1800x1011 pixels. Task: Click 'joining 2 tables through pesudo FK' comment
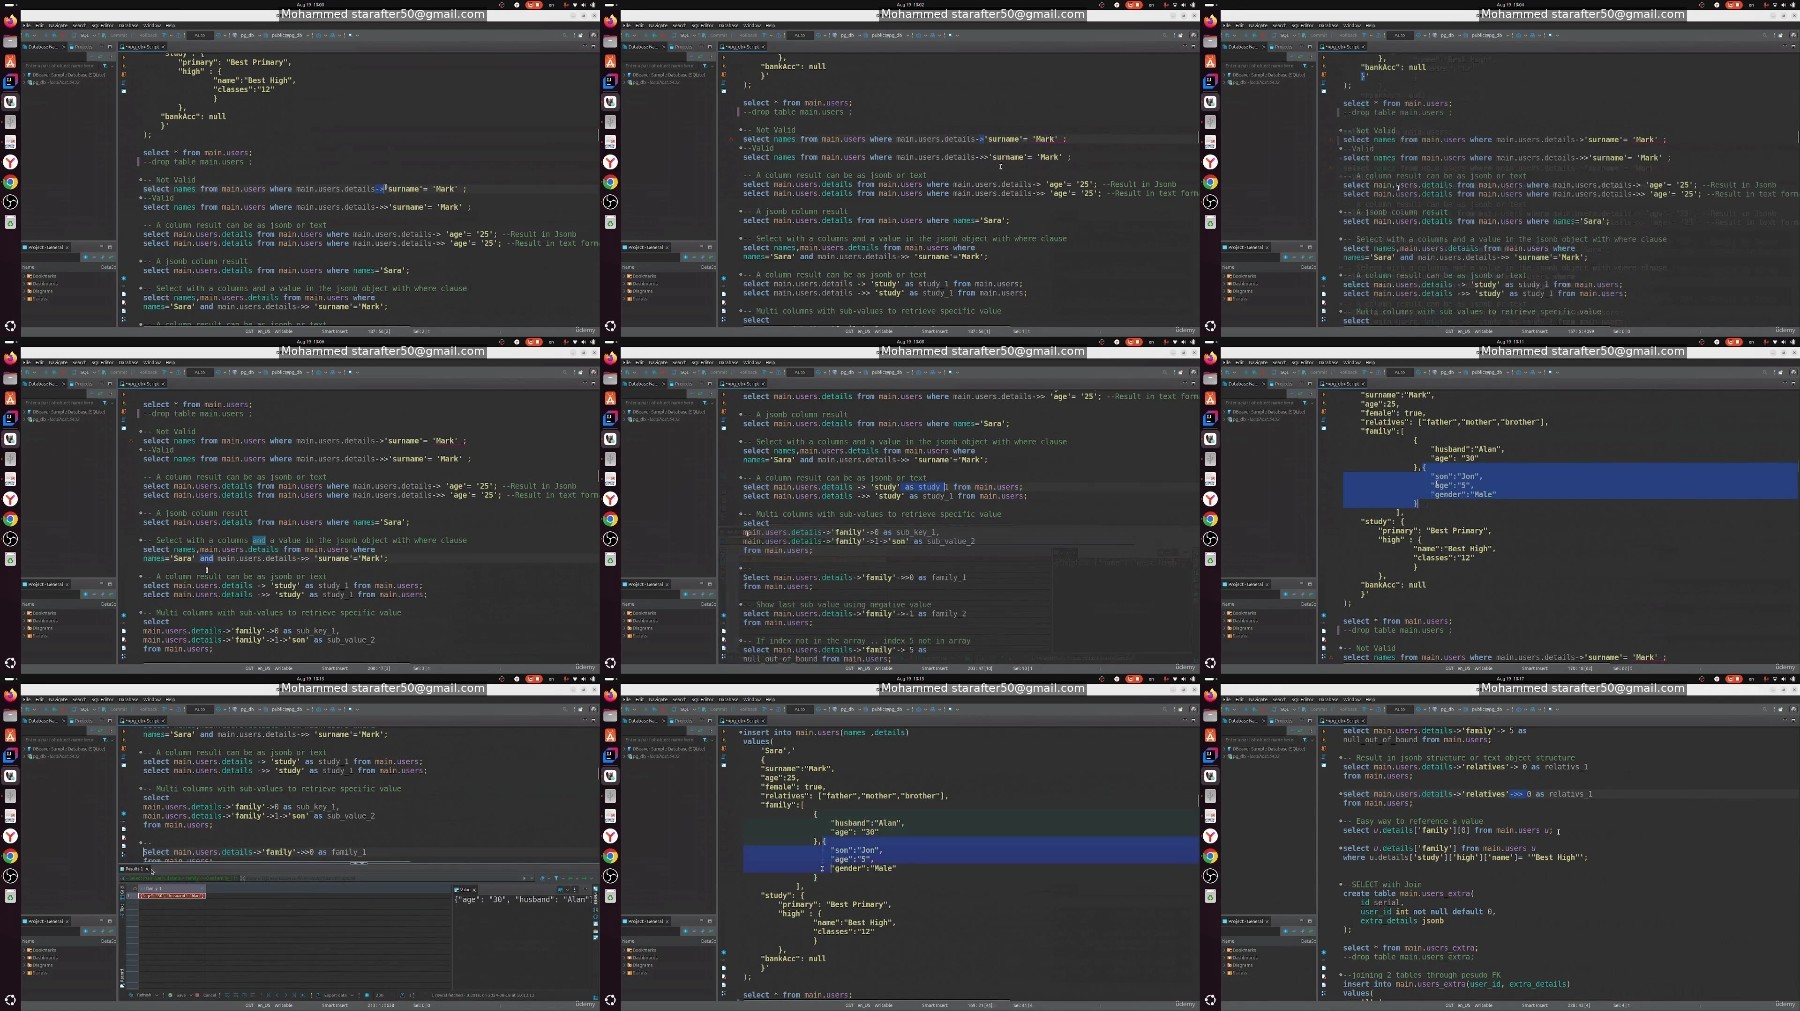pos(1433,975)
